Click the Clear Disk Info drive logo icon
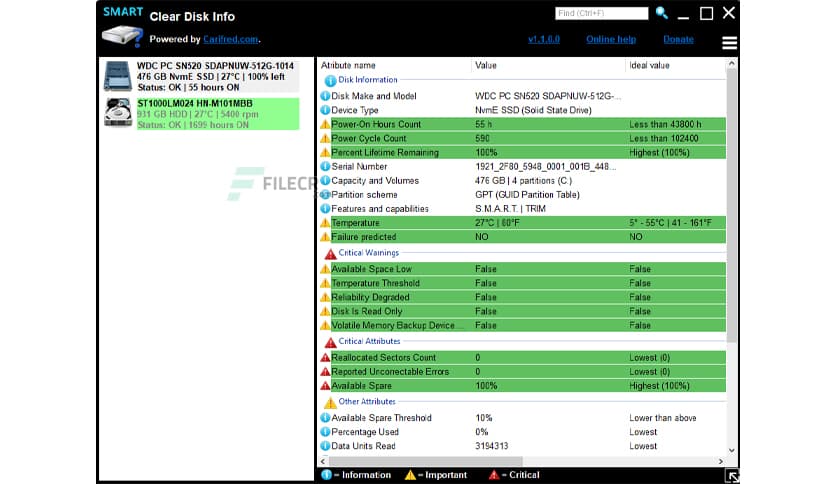This screenshot has width=836, height=484. [x=123, y=36]
